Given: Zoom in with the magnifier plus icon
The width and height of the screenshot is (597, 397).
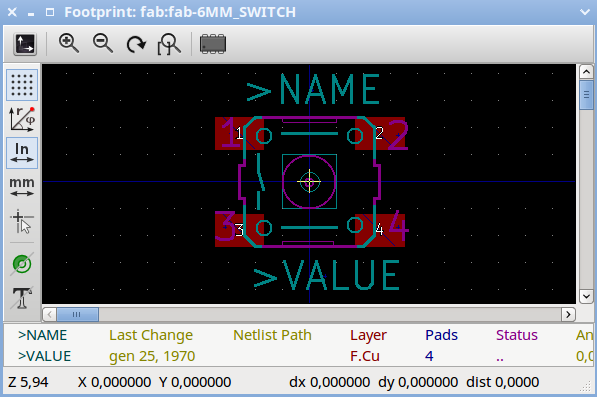Looking at the screenshot, I should [x=69, y=43].
